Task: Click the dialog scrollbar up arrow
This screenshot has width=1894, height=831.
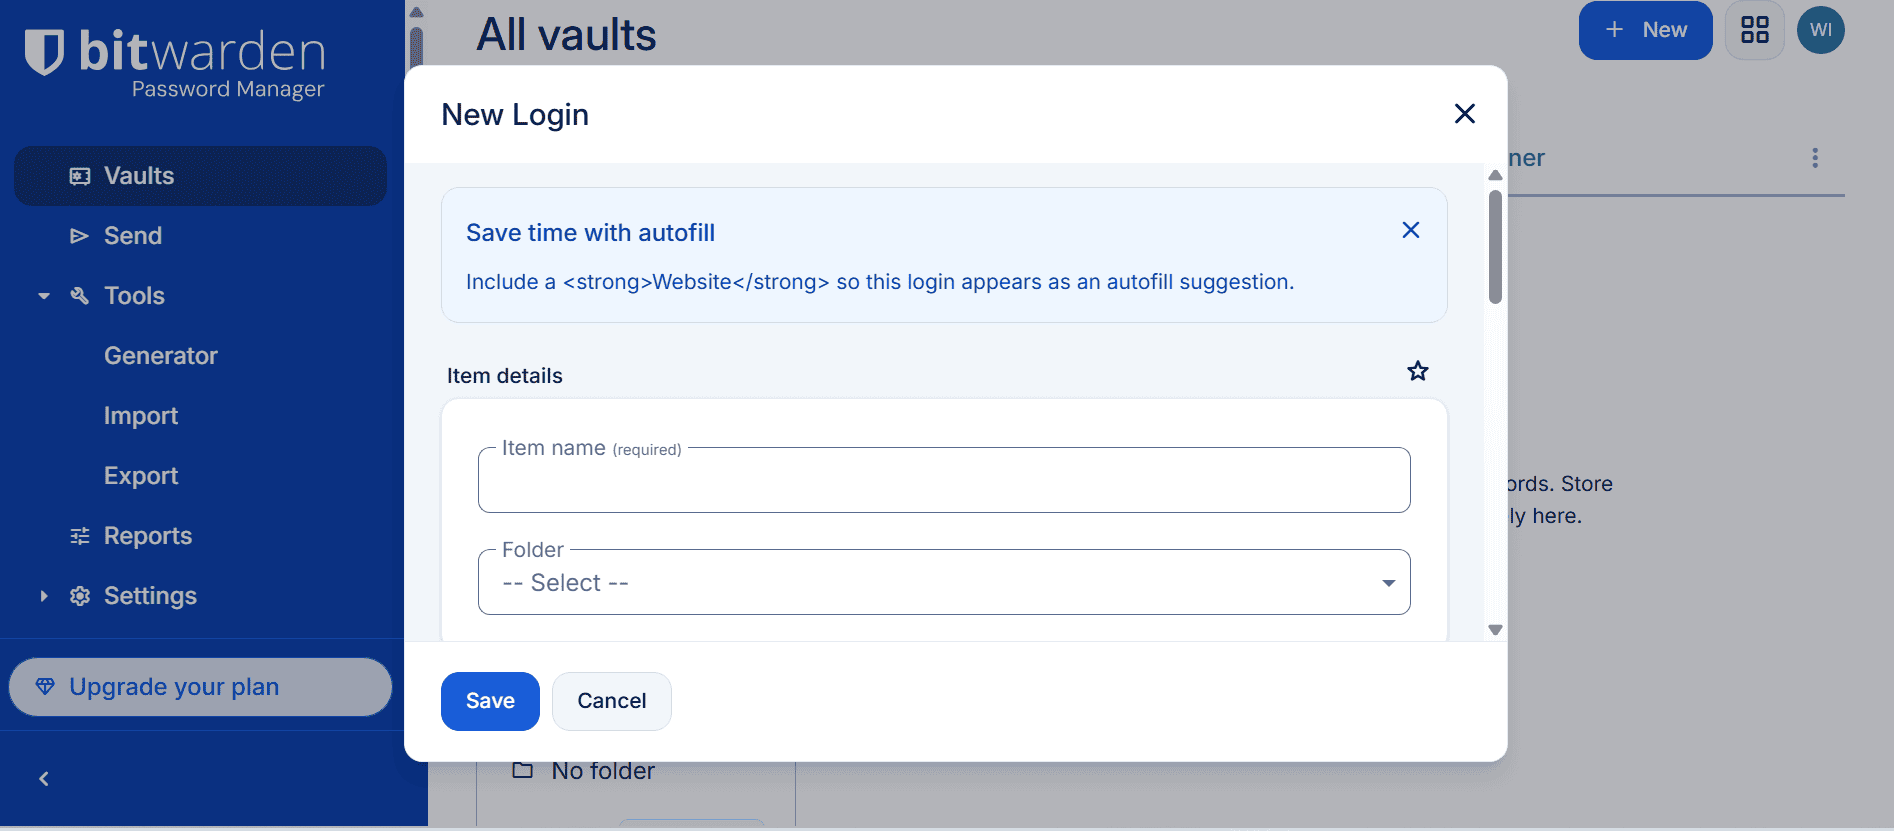Action: click(x=1495, y=175)
